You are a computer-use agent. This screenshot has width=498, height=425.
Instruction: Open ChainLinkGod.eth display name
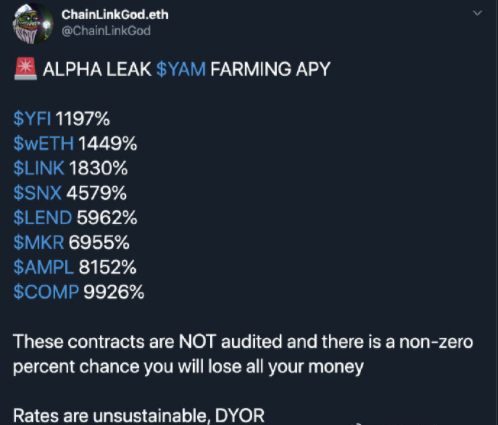tap(115, 15)
